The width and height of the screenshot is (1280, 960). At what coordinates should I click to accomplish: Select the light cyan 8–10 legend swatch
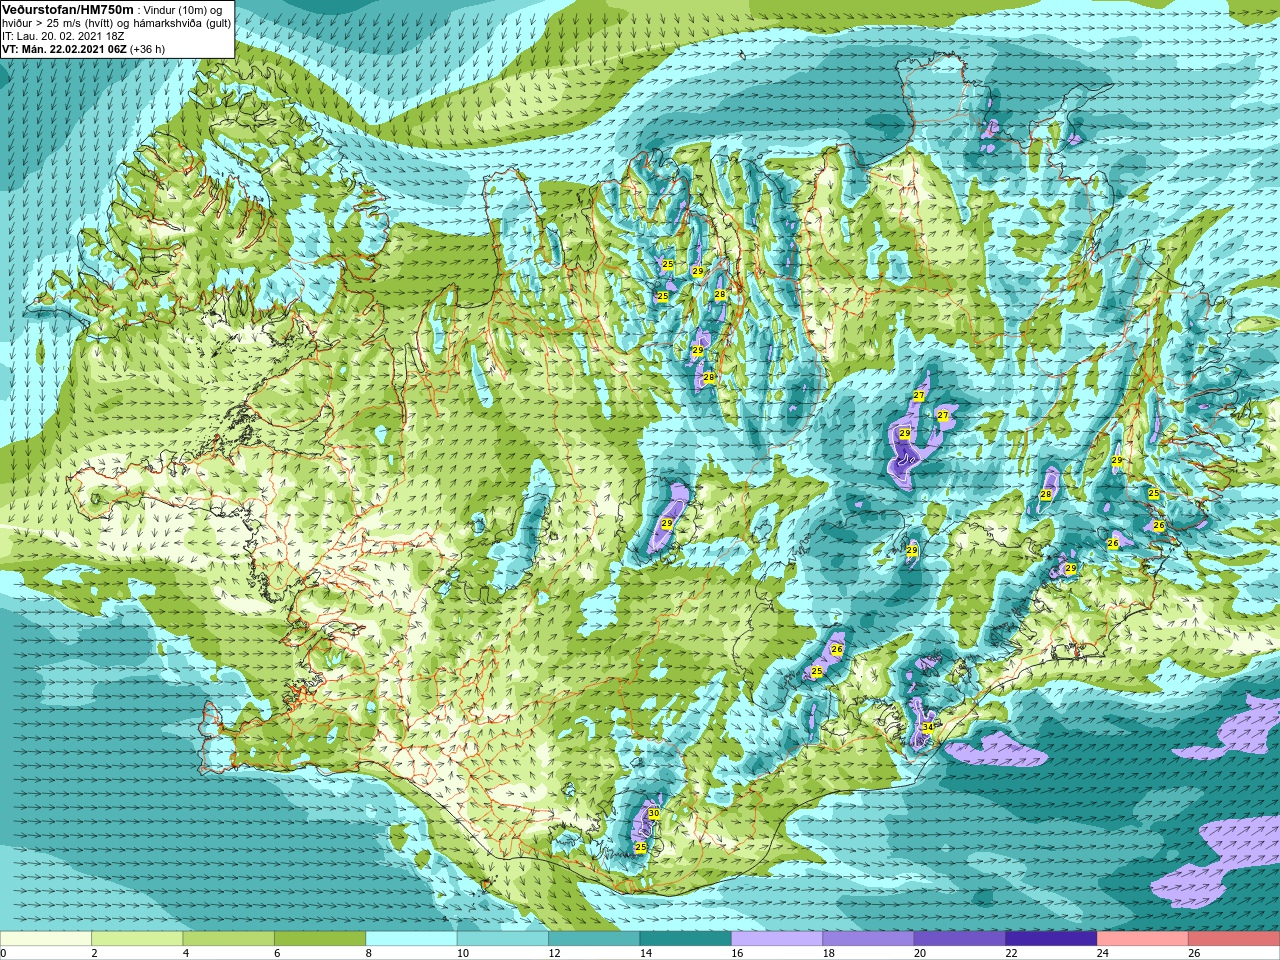[412, 939]
